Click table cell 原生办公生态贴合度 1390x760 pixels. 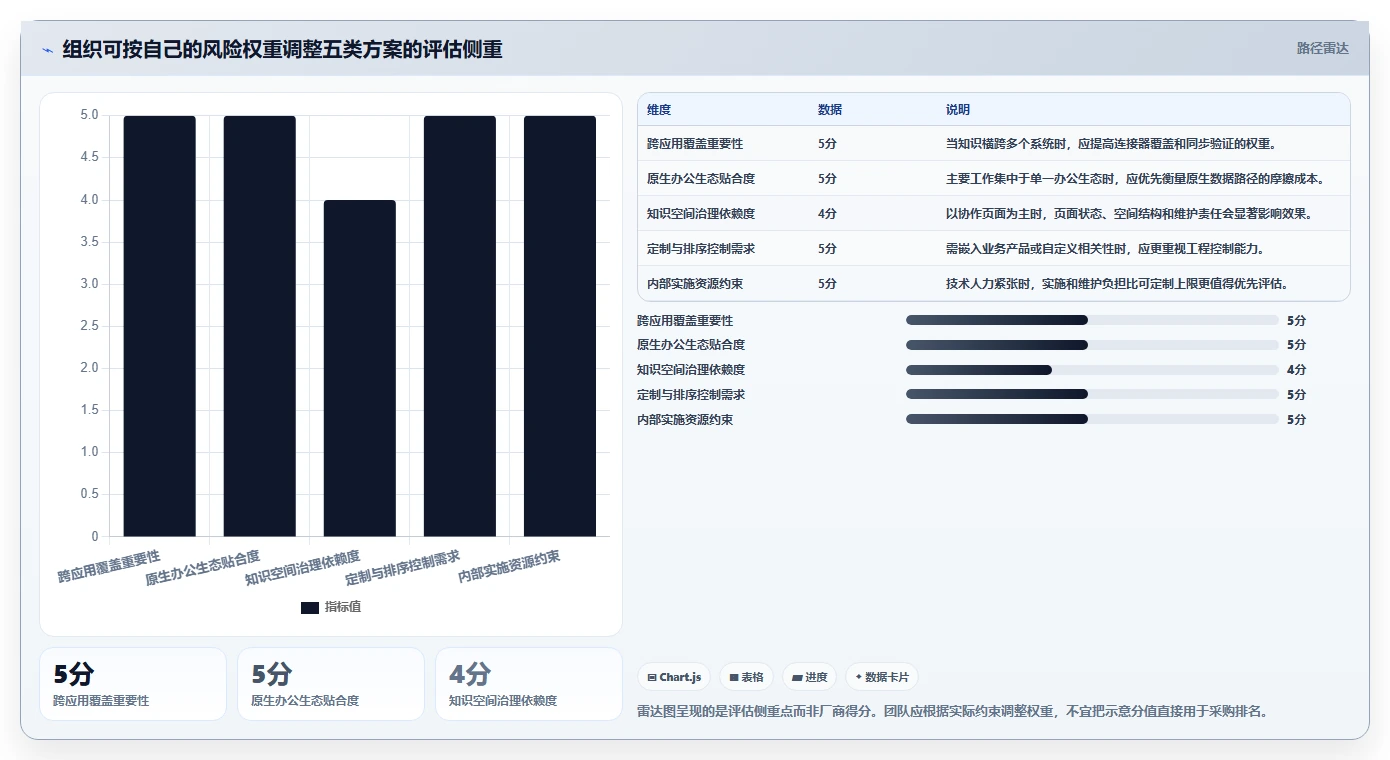701,179
